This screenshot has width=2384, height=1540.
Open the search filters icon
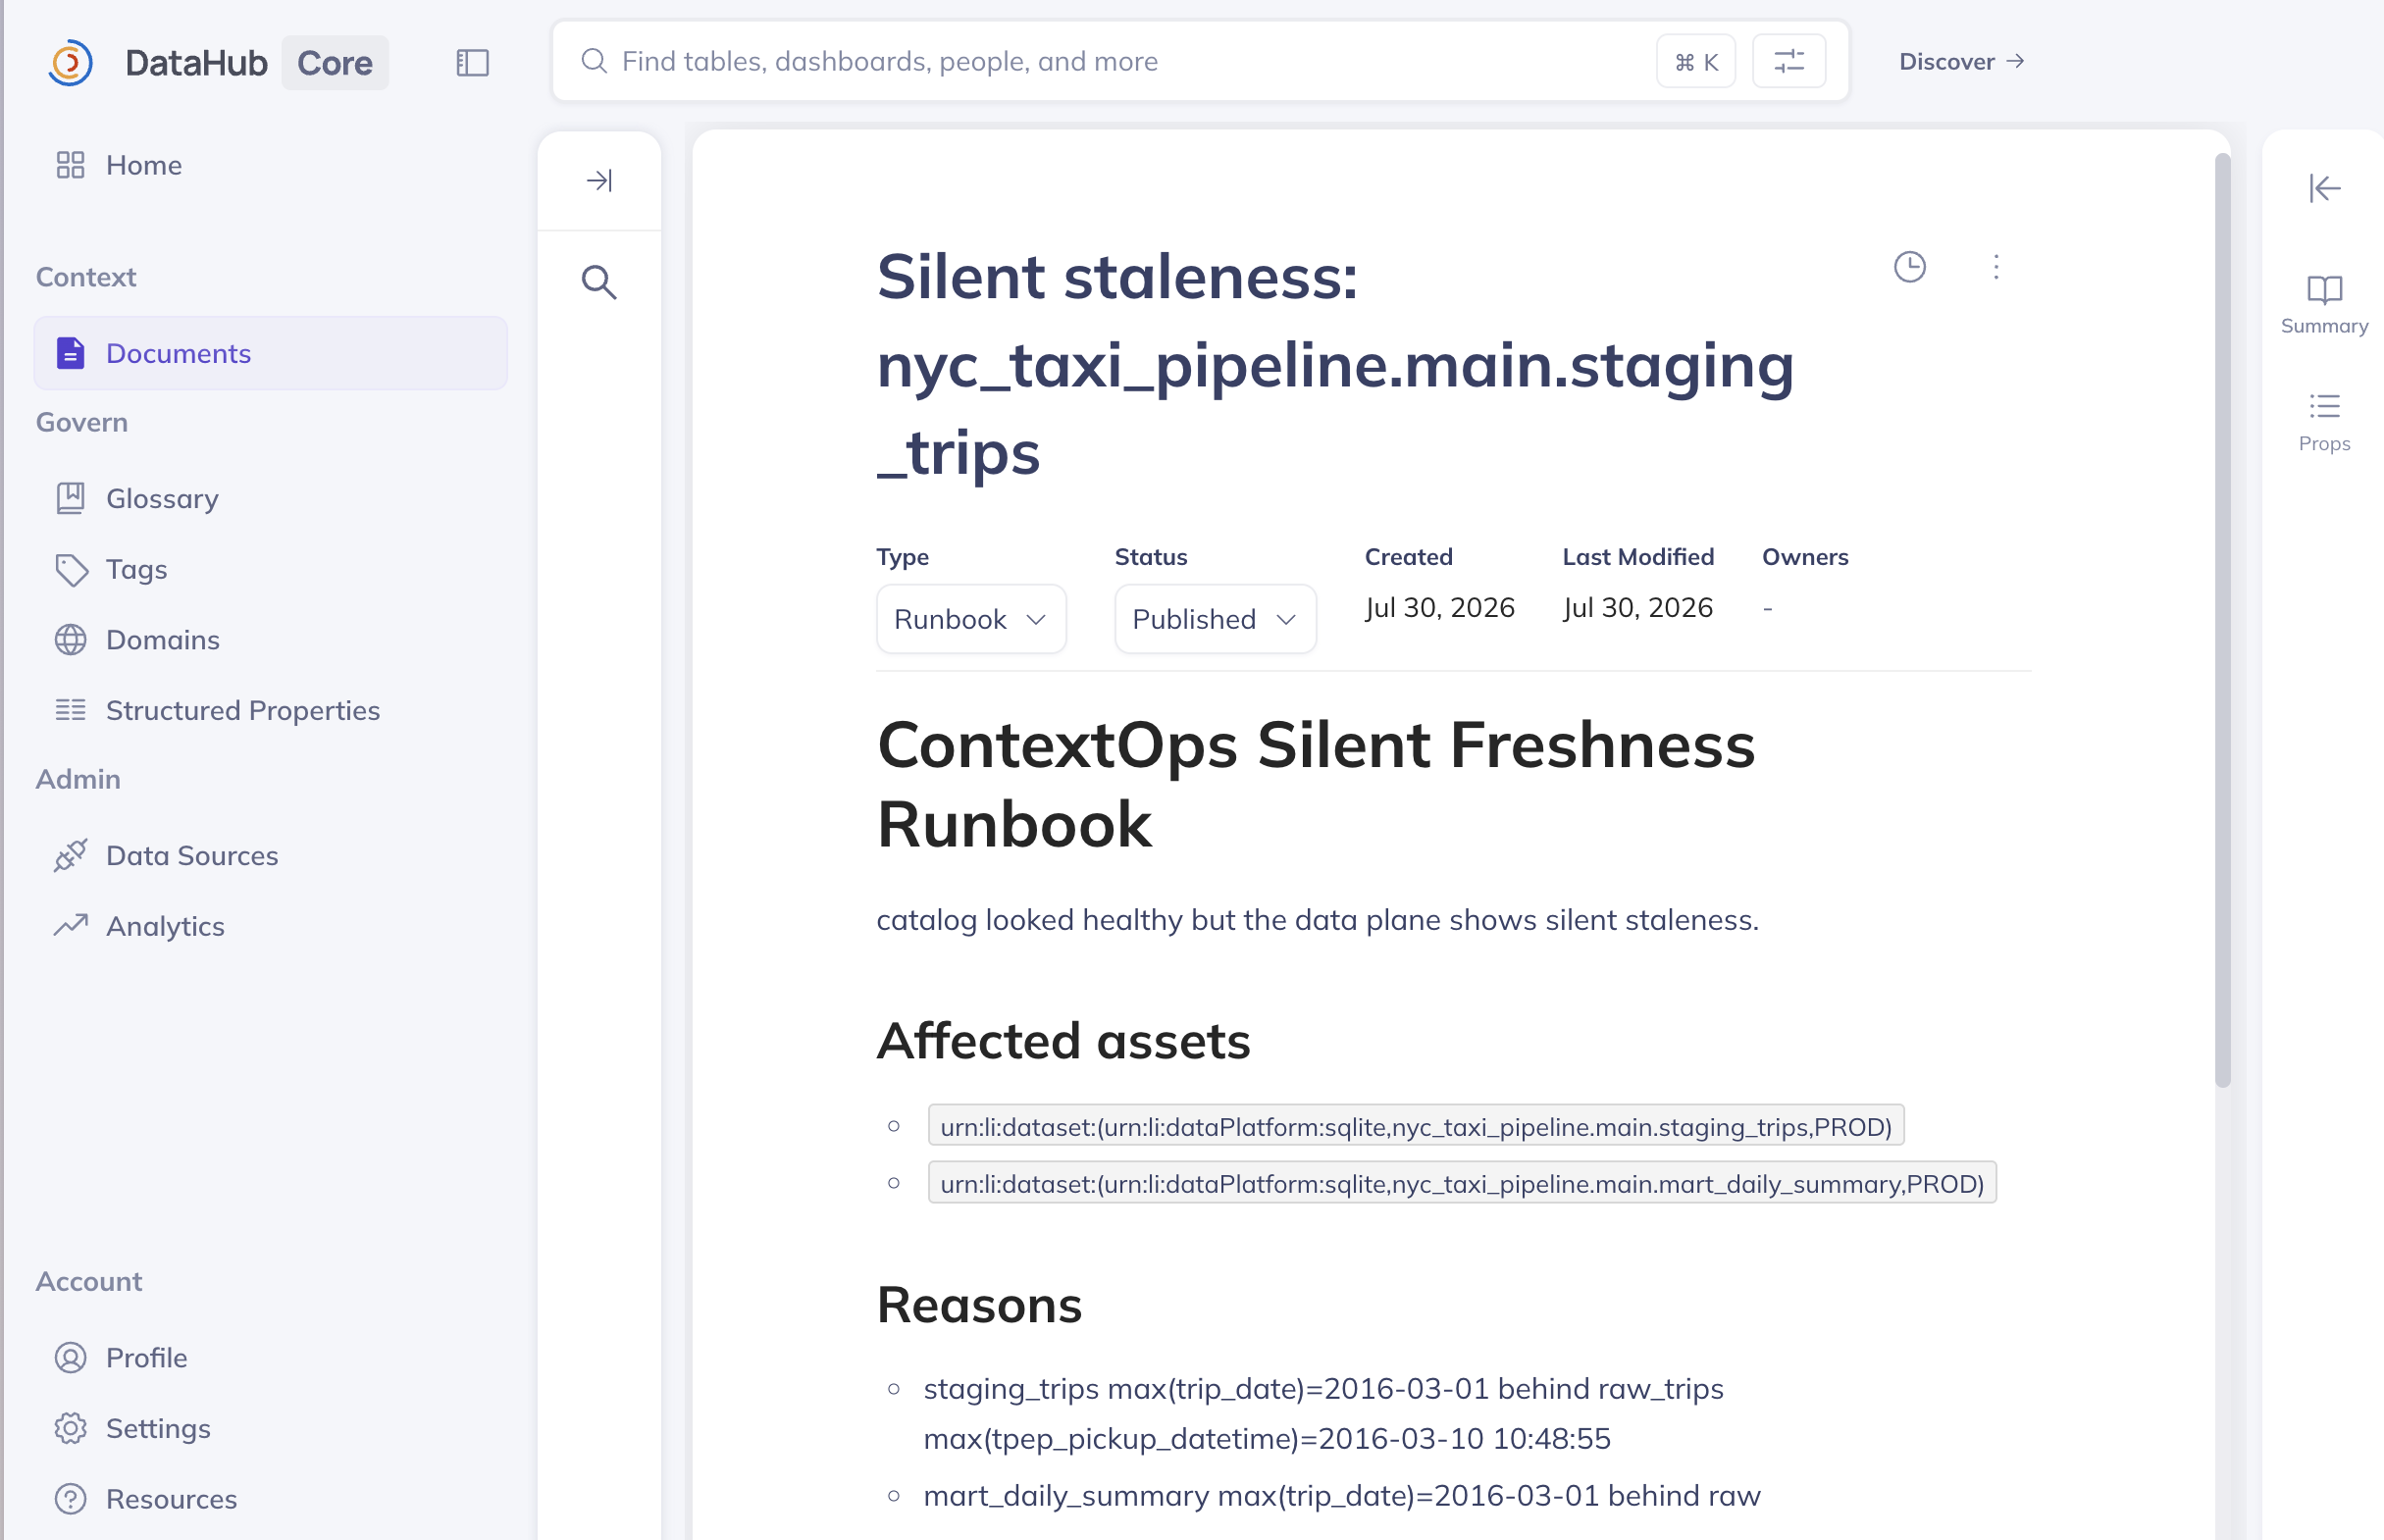(x=1789, y=62)
